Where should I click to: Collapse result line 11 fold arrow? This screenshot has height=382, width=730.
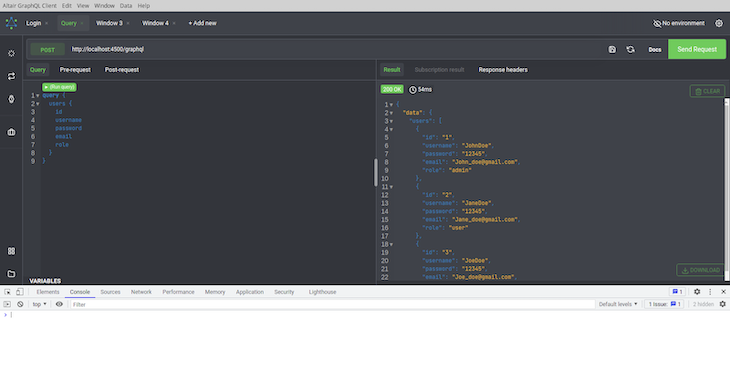pos(391,187)
